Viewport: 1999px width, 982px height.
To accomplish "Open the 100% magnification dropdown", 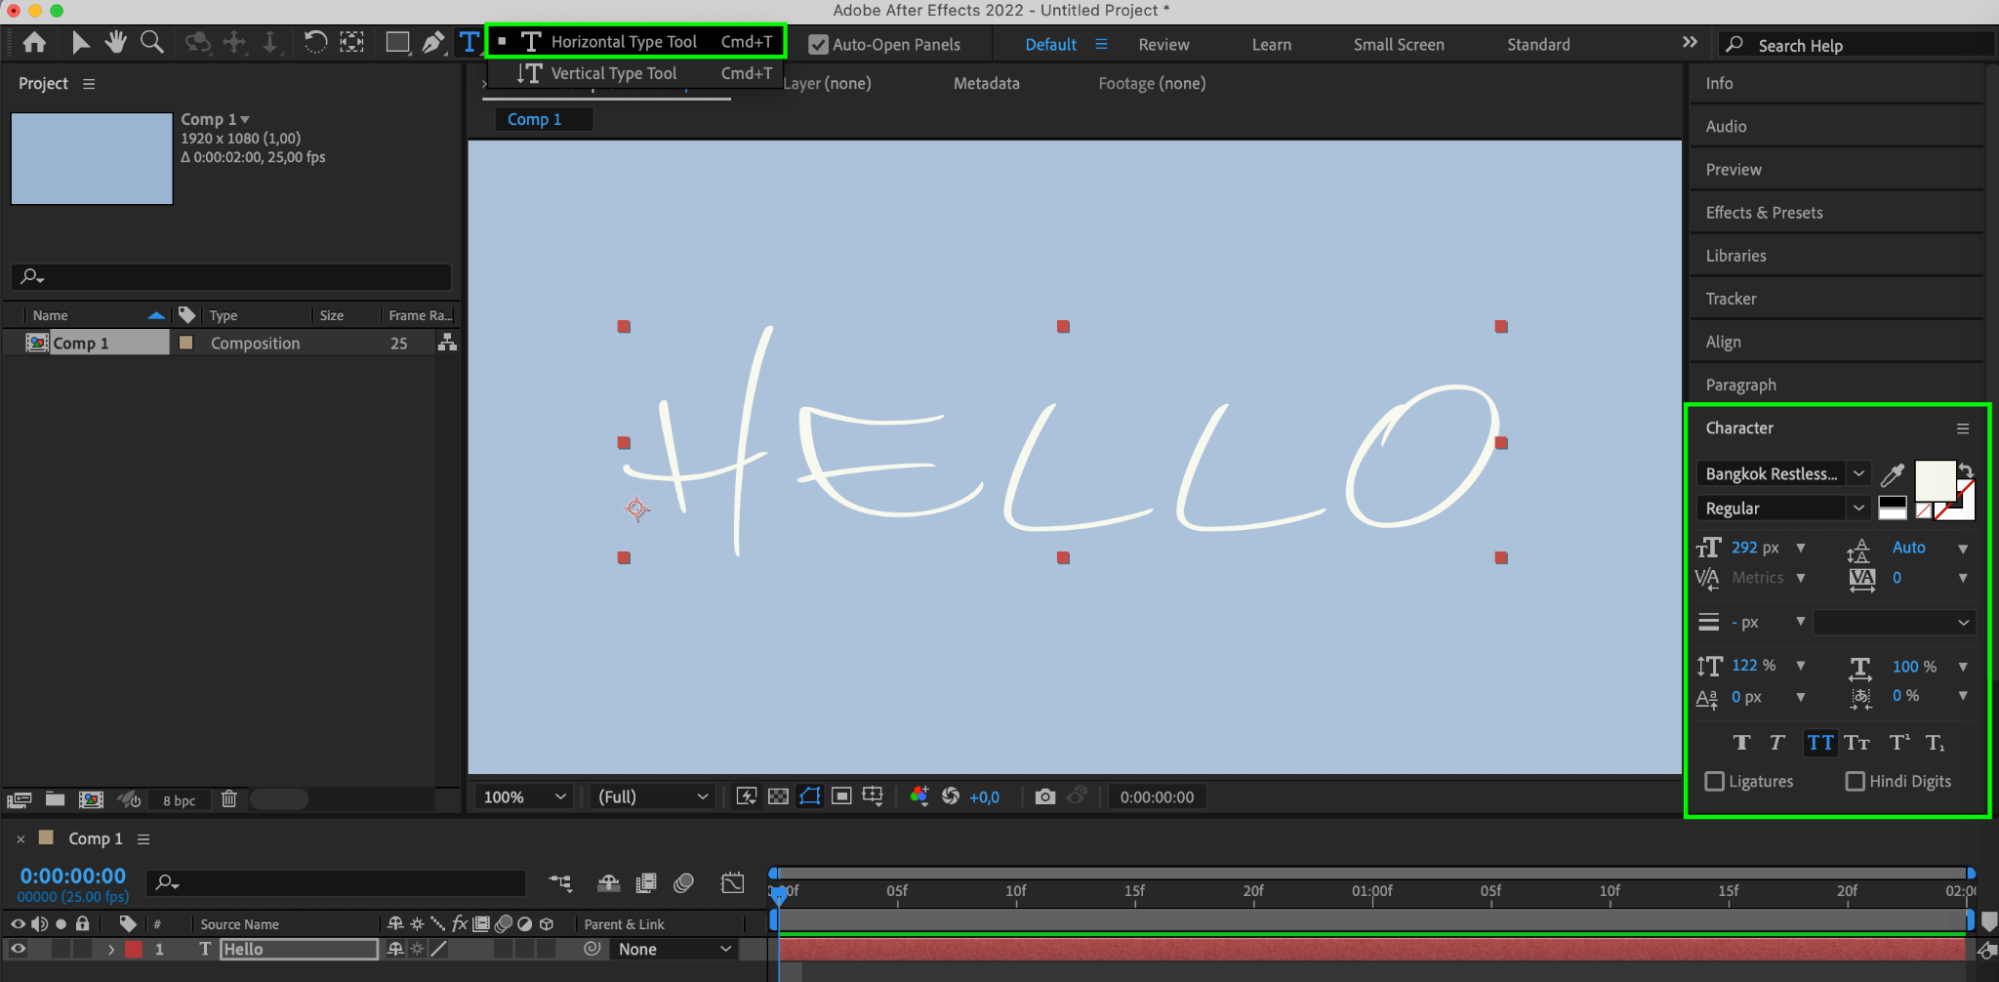I will point(524,797).
